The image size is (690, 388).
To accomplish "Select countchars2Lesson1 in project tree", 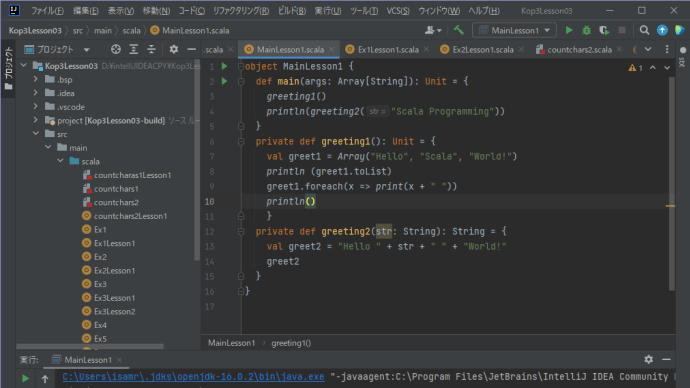I will [130, 216].
